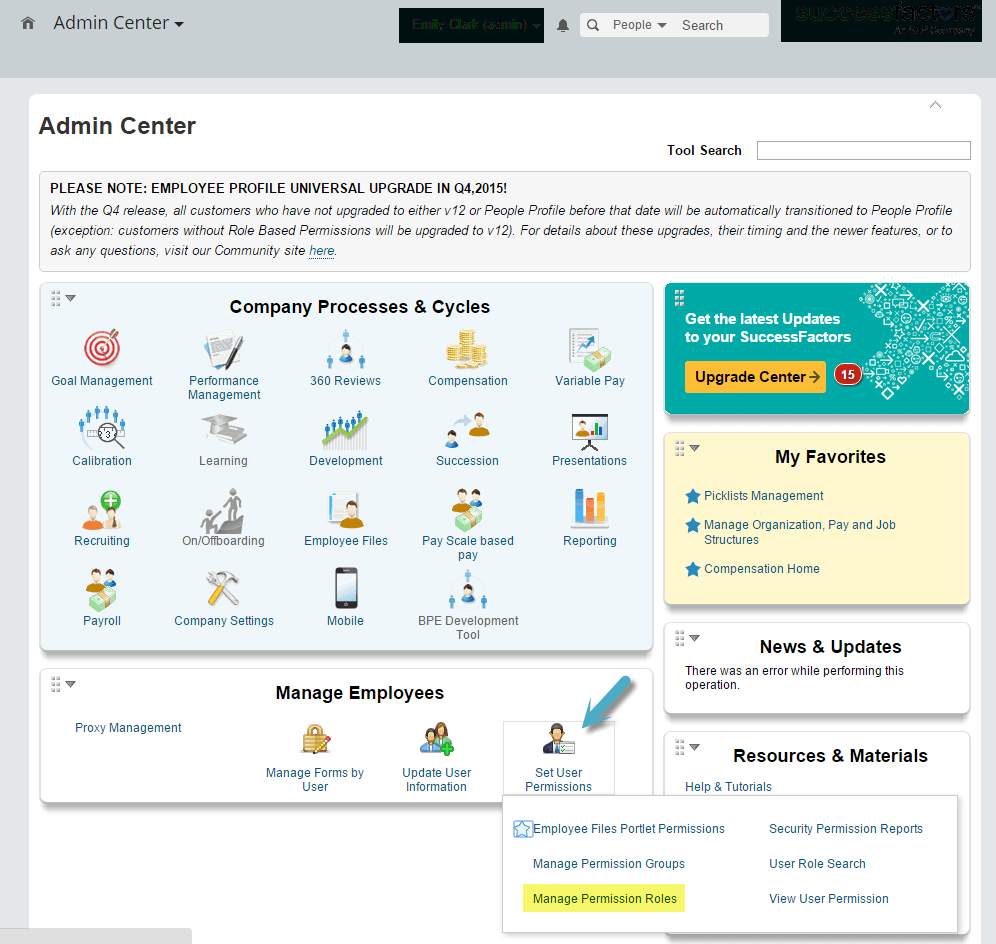Open the Proxy Management link

click(x=128, y=728)
